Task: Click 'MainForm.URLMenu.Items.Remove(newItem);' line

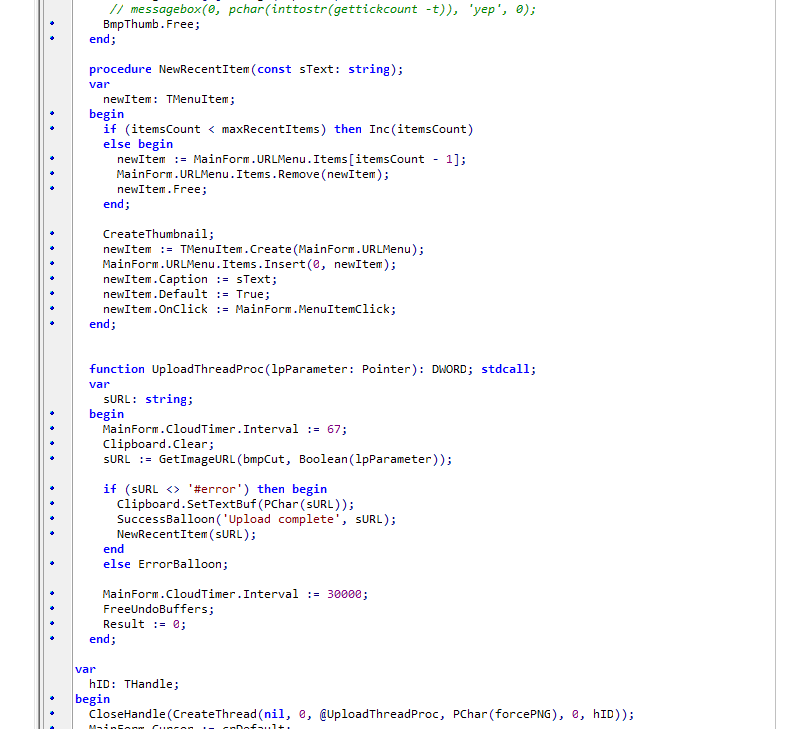Action: point(253,175)
